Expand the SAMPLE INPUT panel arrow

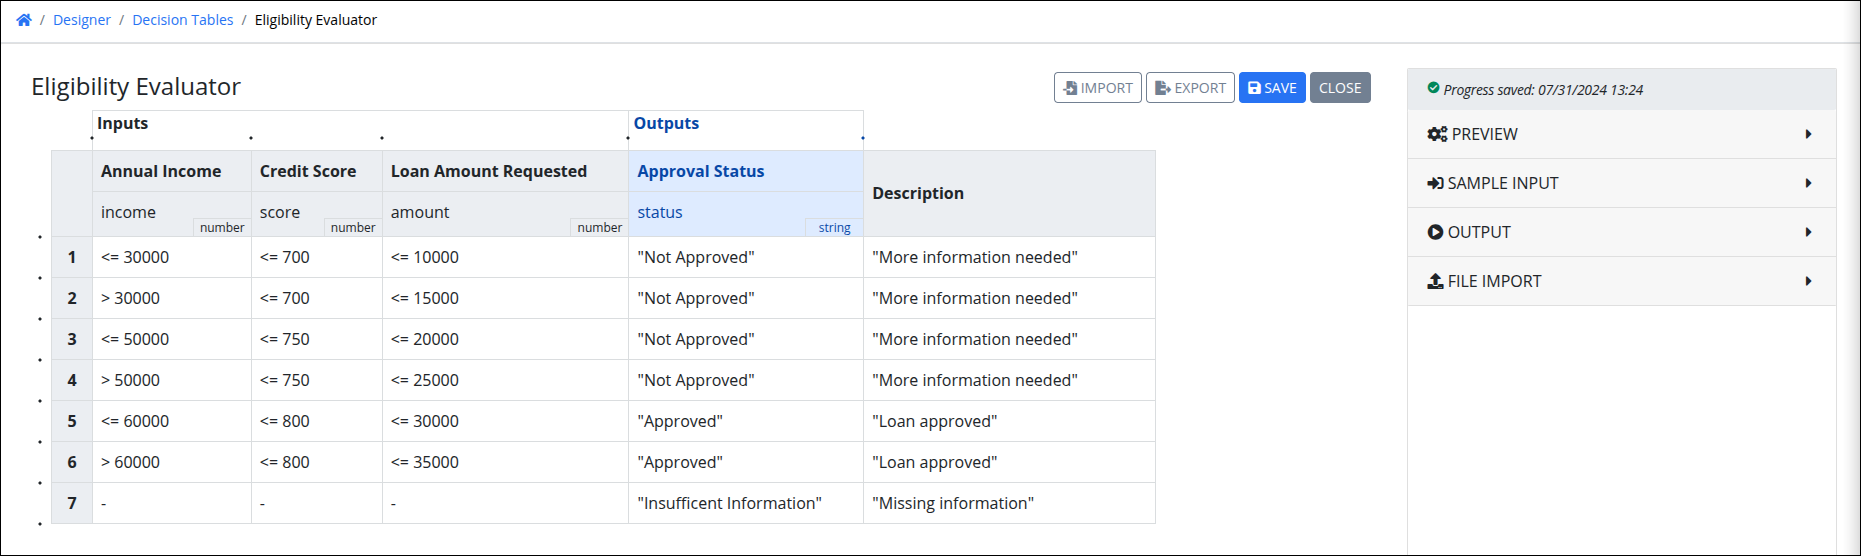[x=1808, y=183]
